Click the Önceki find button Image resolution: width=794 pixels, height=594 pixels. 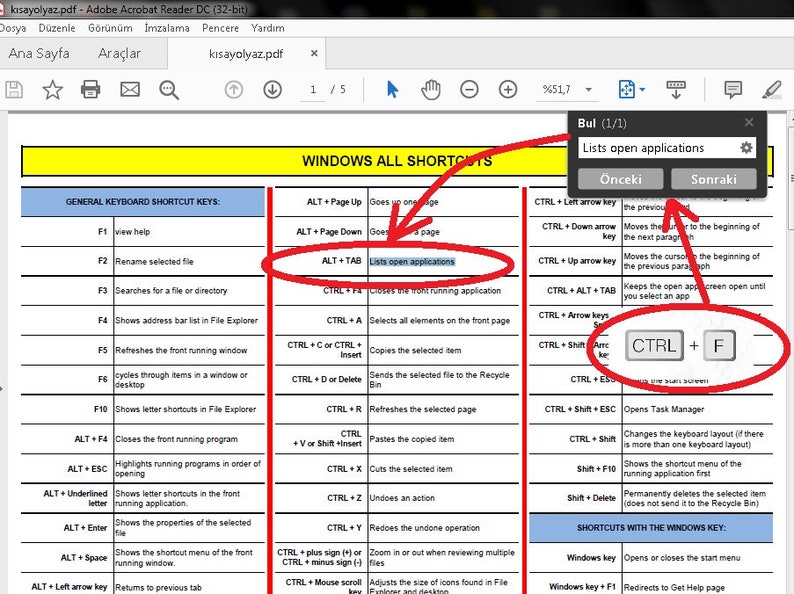[x=620, y=179]
